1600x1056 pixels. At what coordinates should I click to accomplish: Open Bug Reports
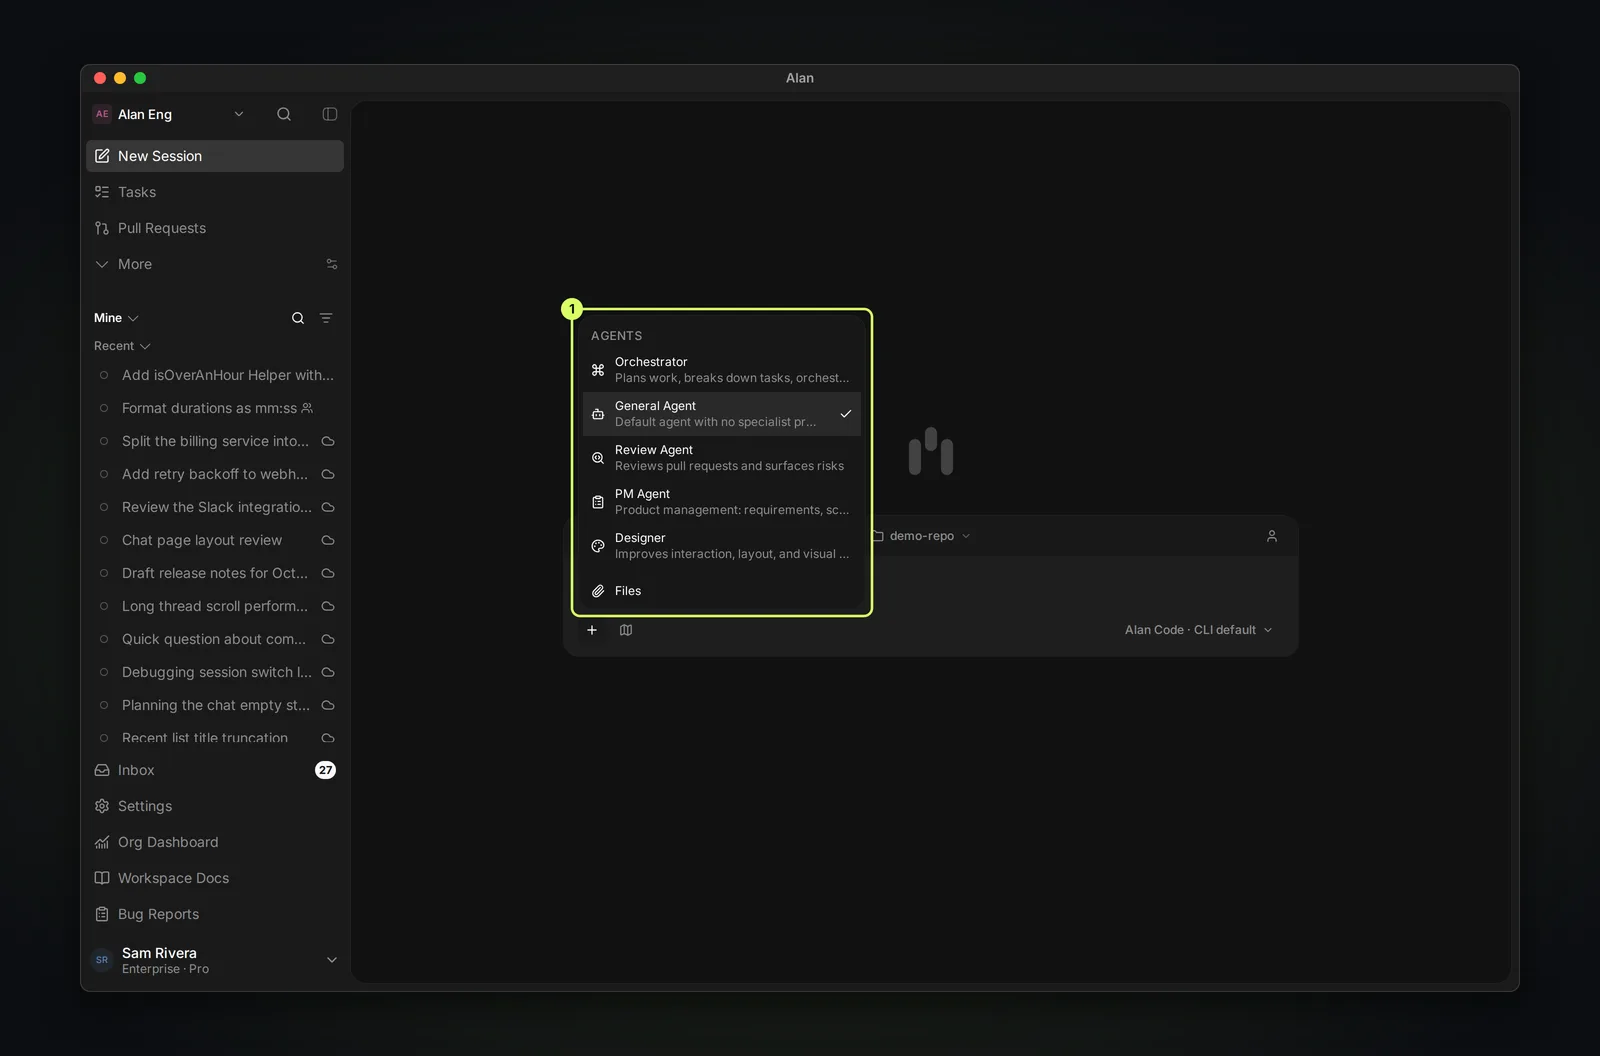(x=215, y=914)
